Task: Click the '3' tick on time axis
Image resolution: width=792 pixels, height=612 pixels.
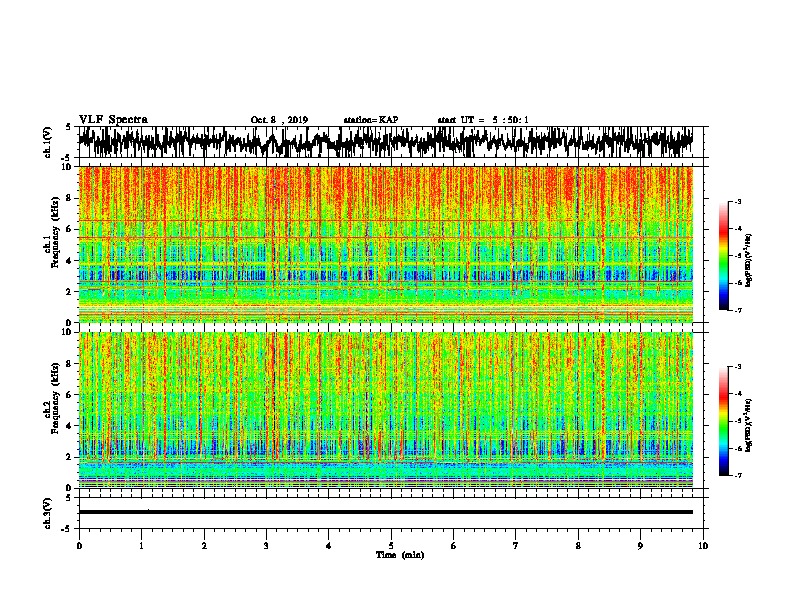Action: coord(266,546)
